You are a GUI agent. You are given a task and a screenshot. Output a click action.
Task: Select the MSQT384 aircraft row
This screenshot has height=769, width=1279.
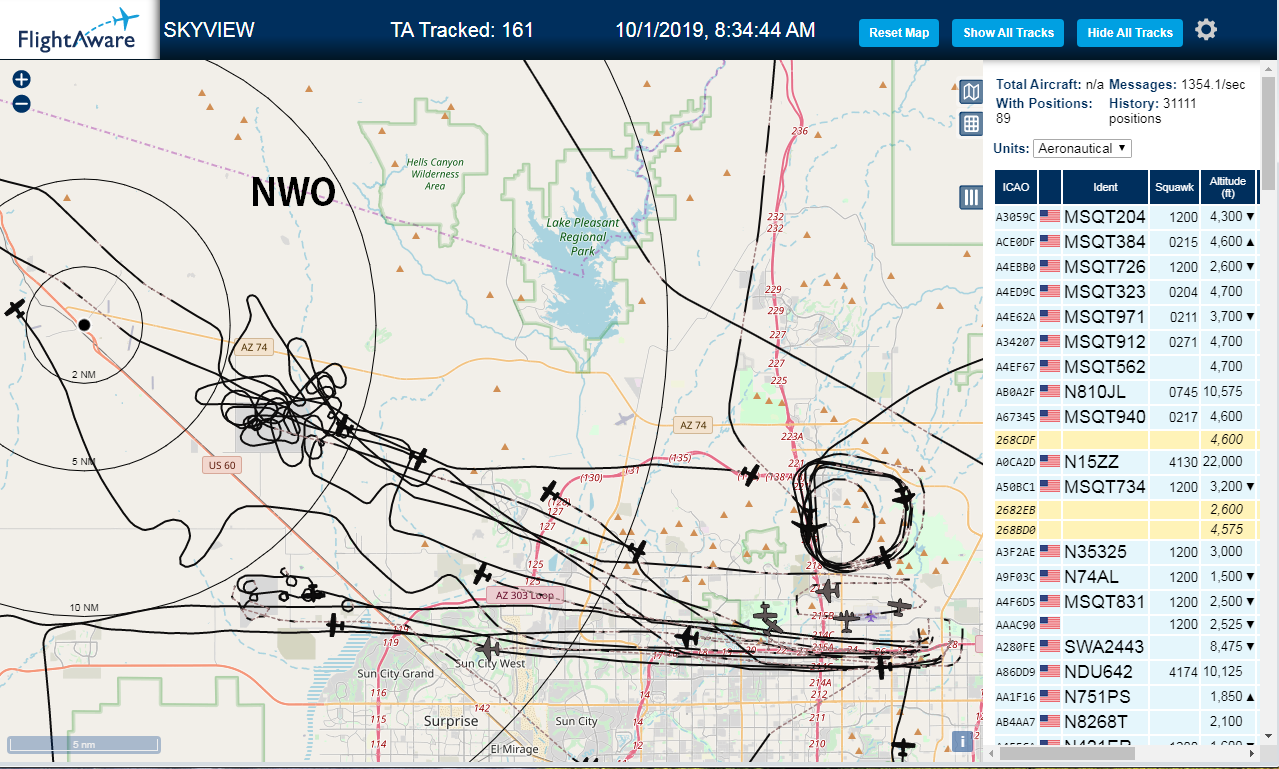1125,241
